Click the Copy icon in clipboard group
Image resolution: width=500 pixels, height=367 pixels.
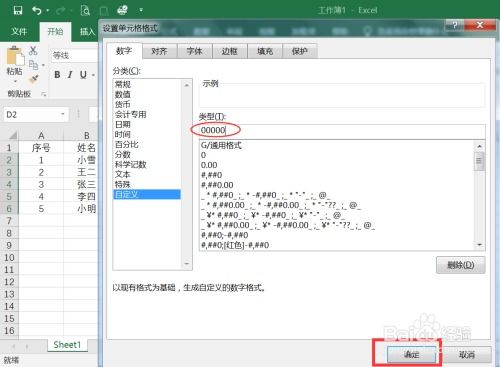click(x=33, y=65)
